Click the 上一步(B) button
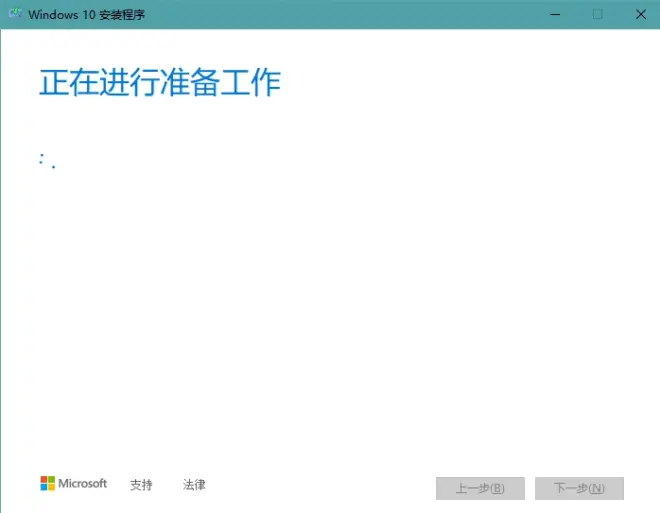Image resolution: width=660 pixels, height=513 pixels. [480, 488]
